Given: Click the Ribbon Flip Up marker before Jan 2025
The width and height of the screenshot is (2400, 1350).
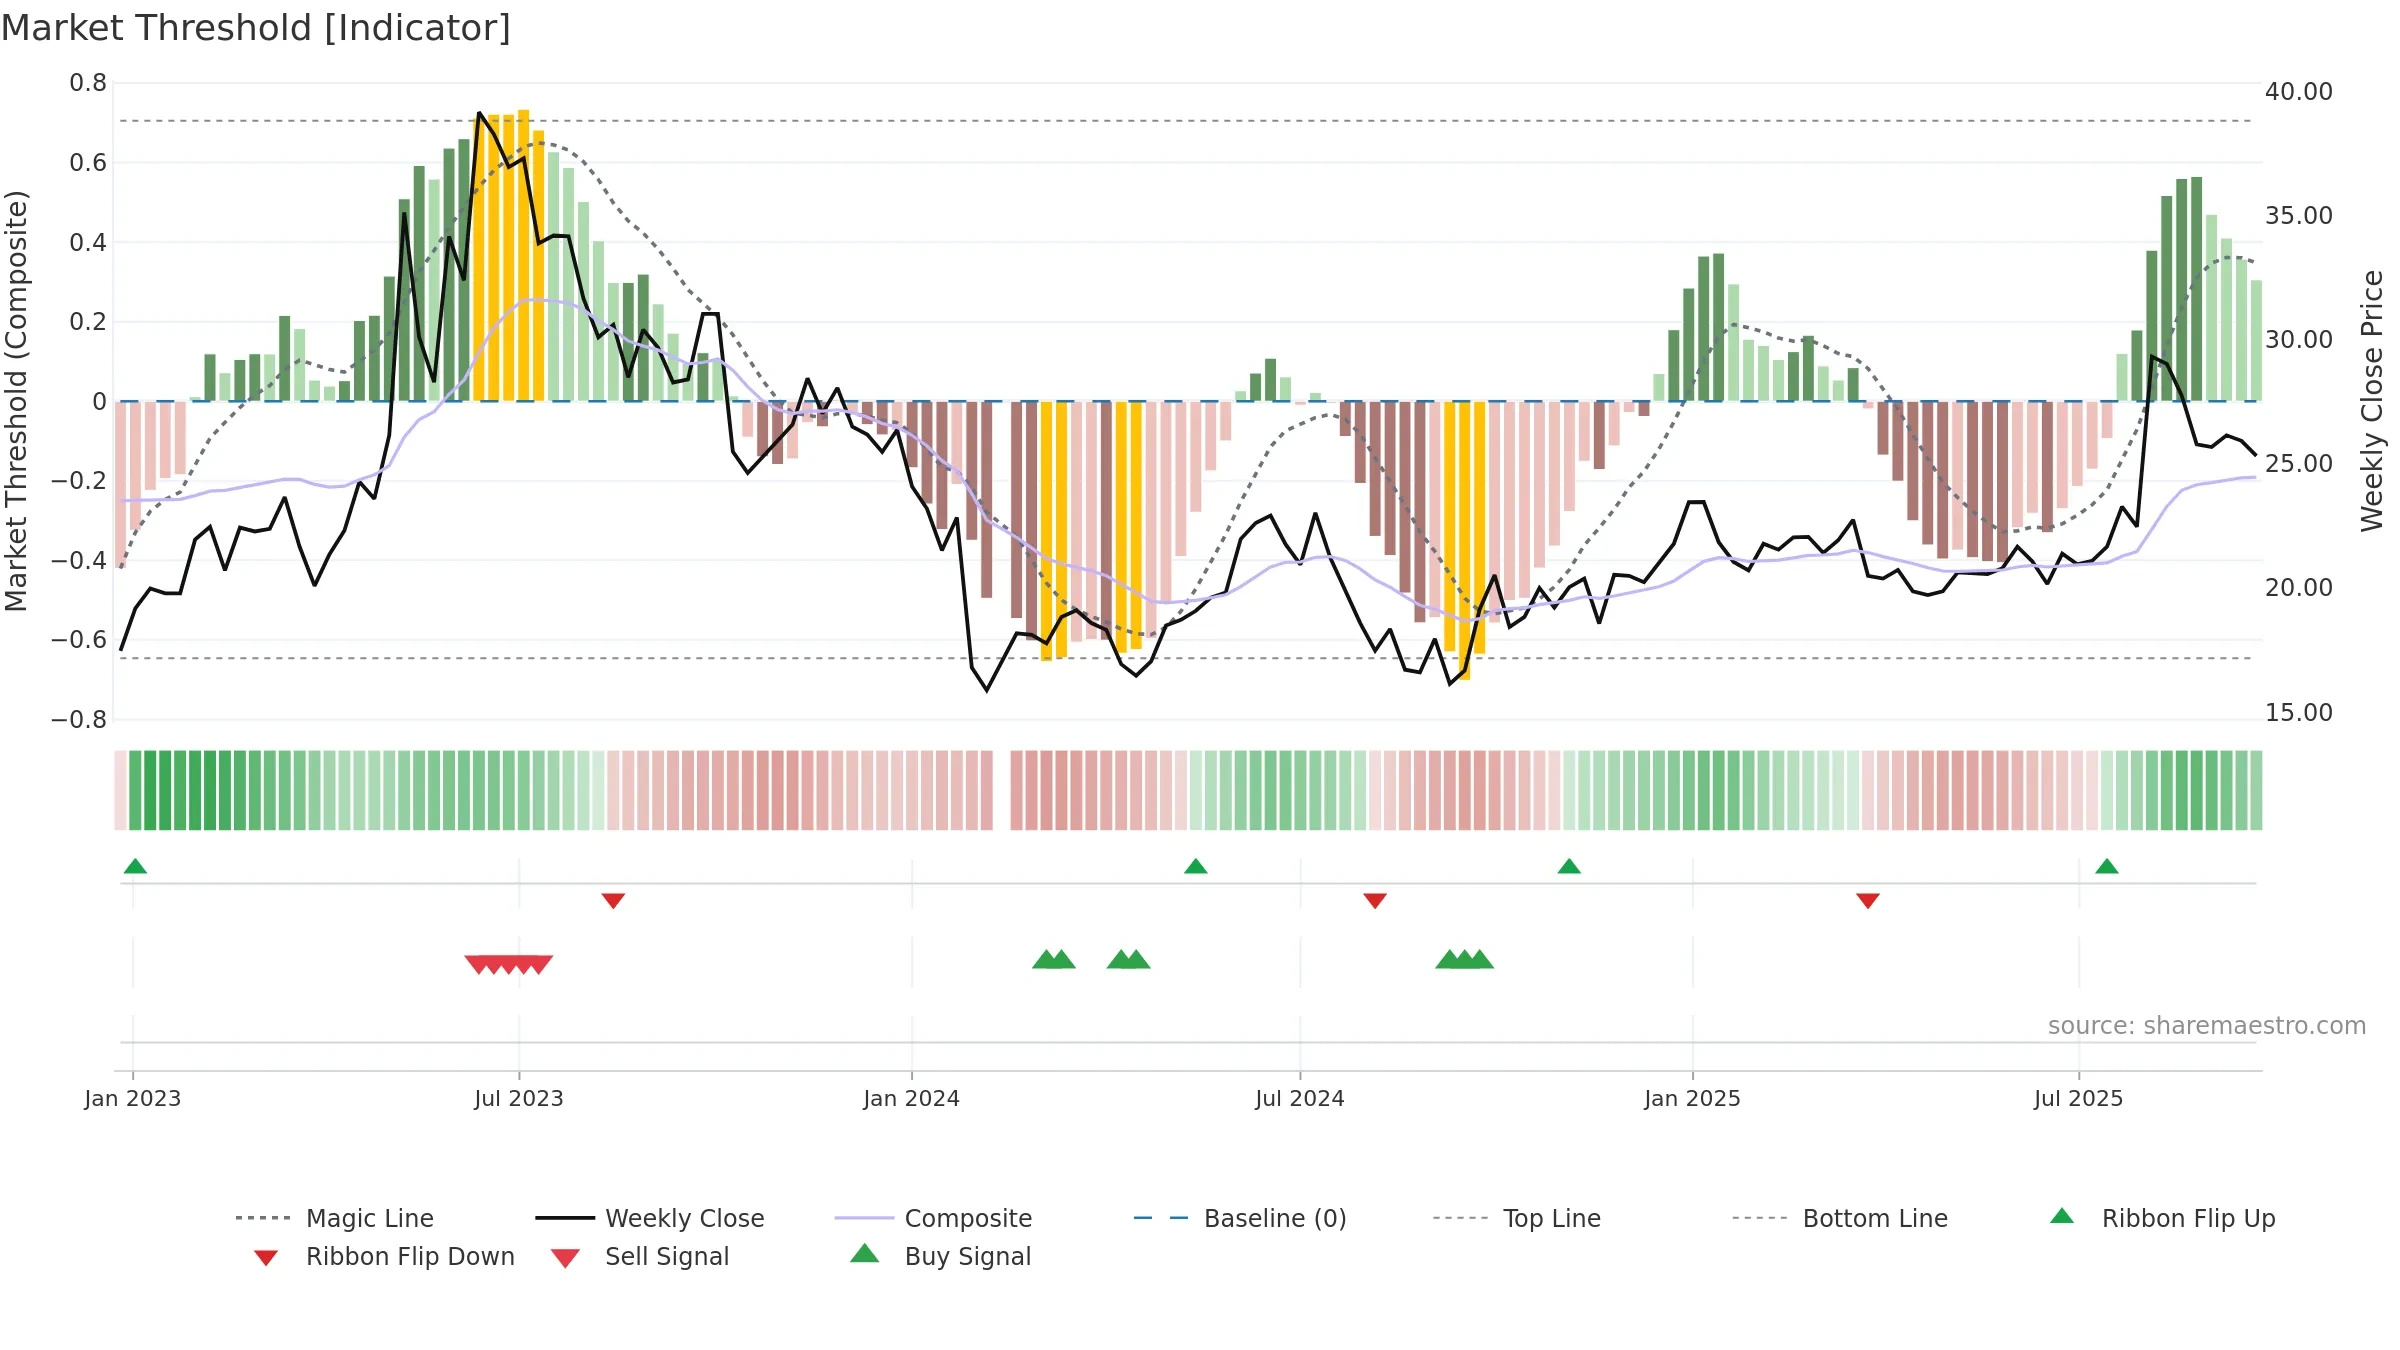Looking at the screenshot, I should click(x=1569, y=866).
